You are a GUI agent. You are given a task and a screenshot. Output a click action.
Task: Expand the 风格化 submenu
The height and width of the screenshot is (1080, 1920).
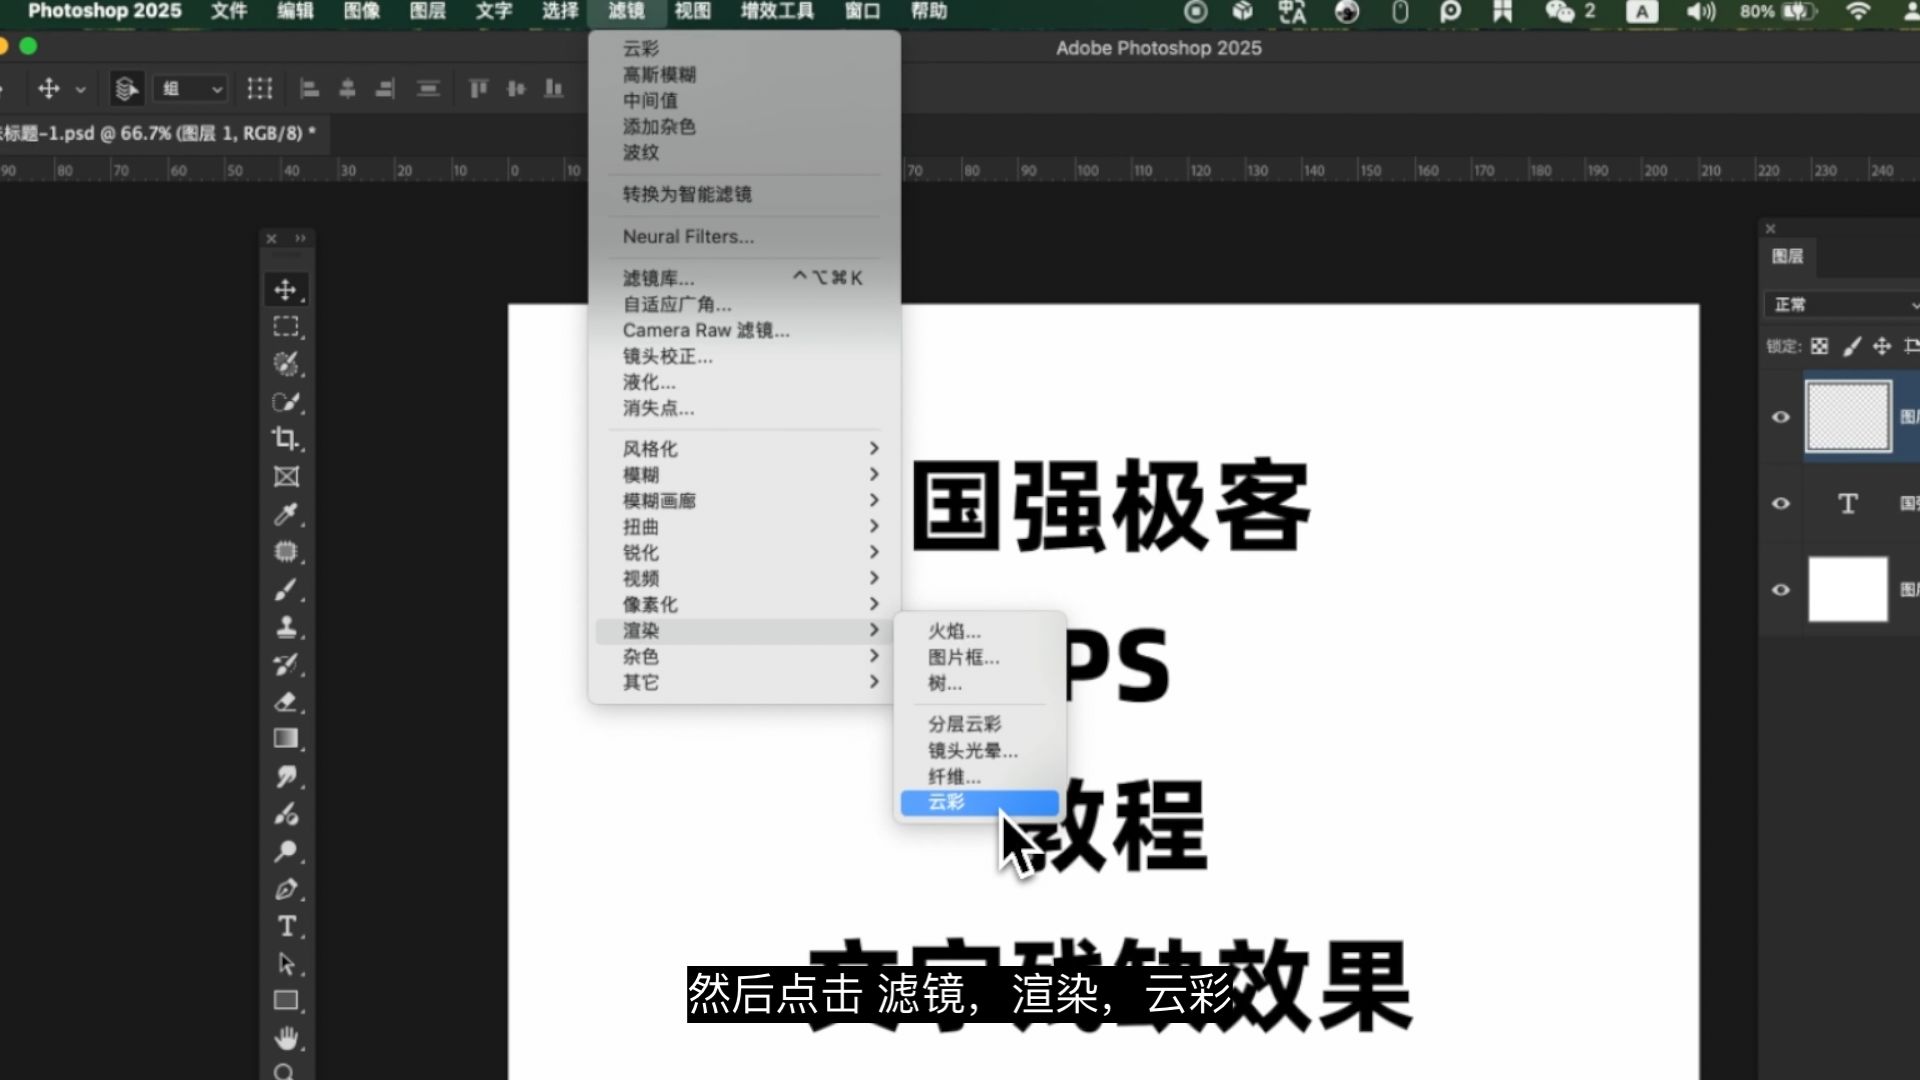(x=745, y=449)
